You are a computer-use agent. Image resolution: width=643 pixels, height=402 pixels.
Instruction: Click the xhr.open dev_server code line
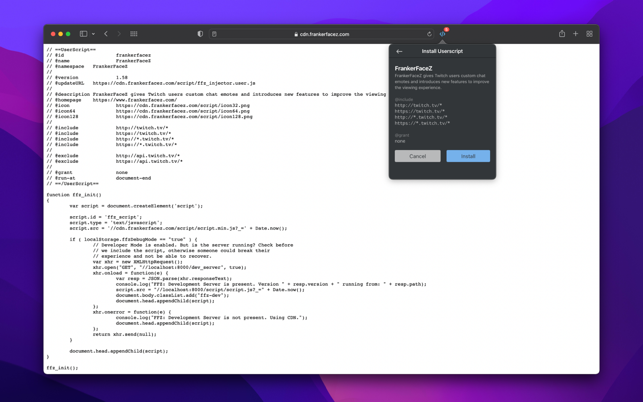click(169, 267)
